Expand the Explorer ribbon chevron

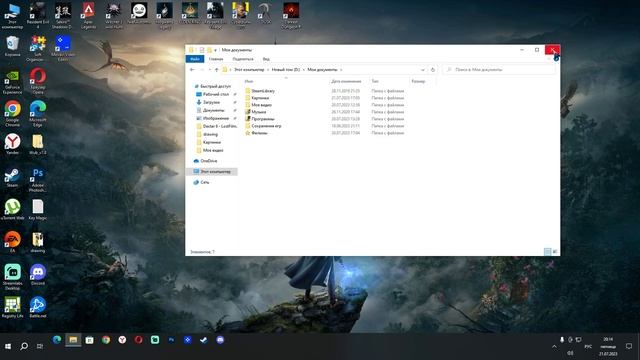(549, 59)
